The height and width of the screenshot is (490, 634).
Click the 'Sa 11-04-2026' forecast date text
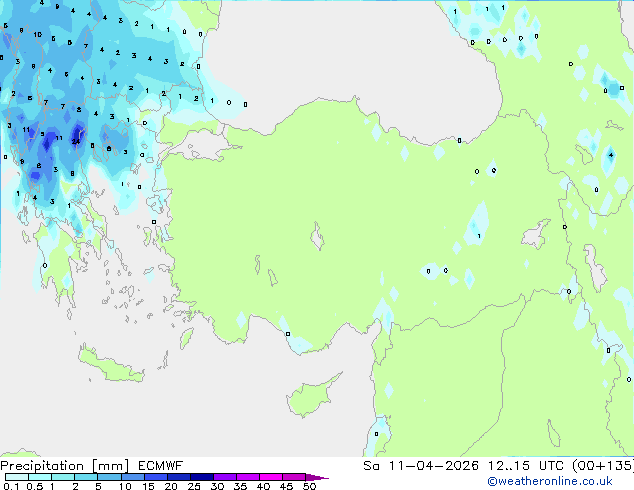[421, 466]
